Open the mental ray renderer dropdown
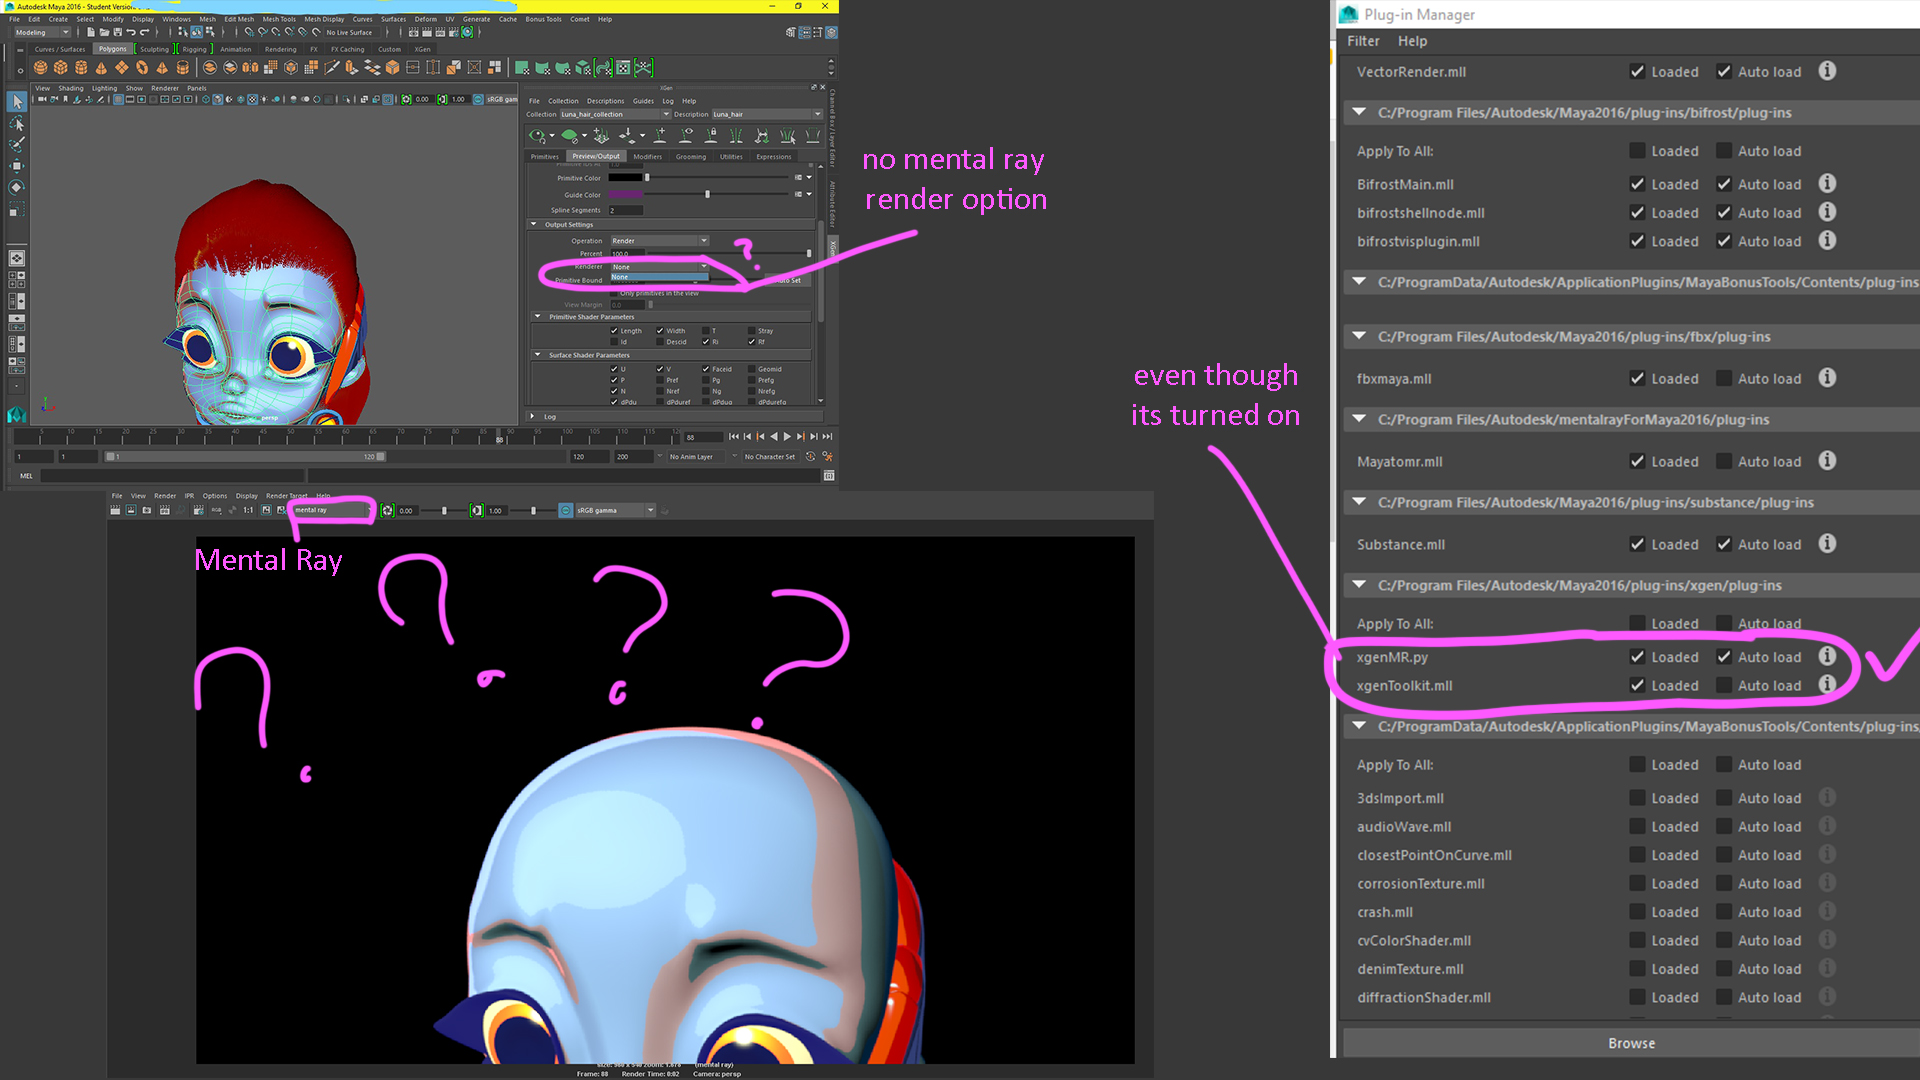This screenshot has width=1920, height=1080. tap(333, 510)
